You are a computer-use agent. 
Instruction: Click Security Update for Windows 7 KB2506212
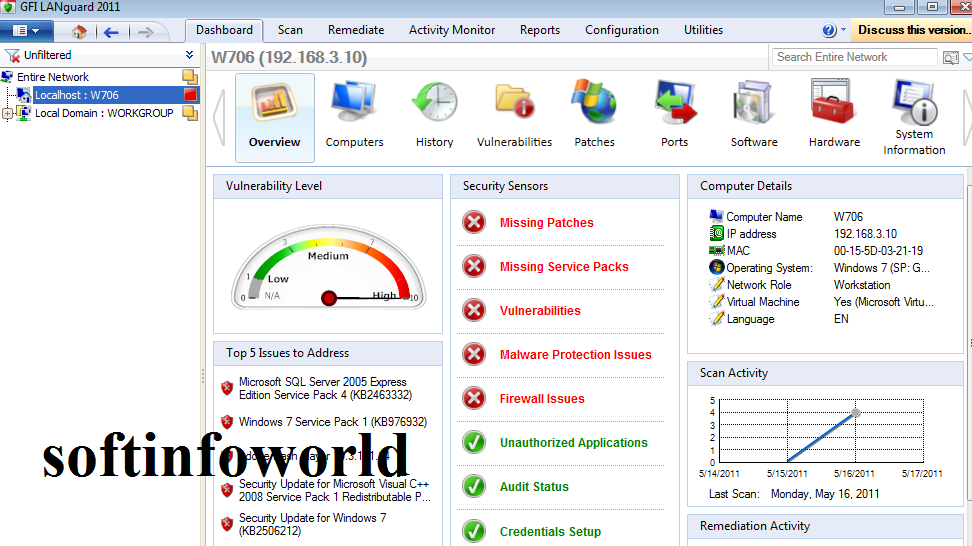[x=312, y=524]
